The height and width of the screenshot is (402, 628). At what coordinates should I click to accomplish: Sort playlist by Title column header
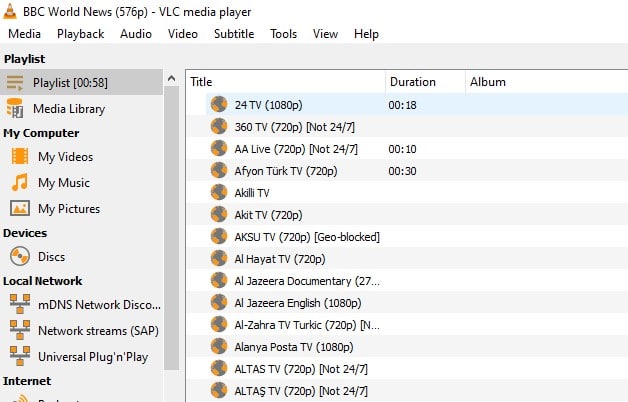click(x=286, y=82)
